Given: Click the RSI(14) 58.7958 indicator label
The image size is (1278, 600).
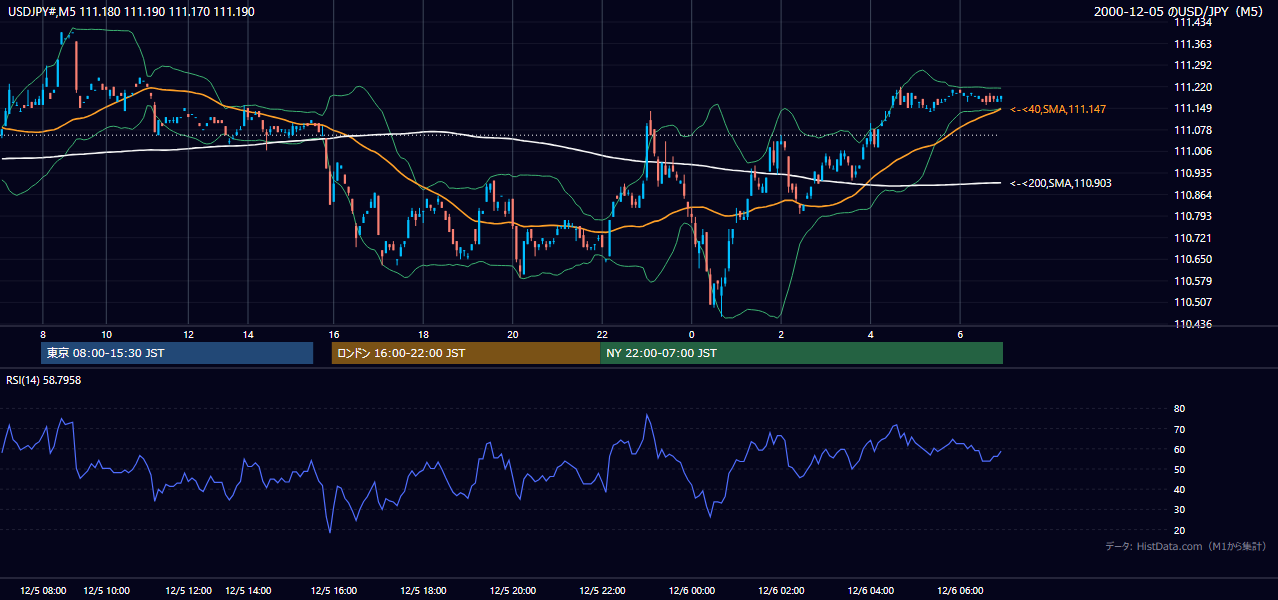Looking at the screenshot, I should 44,380.
